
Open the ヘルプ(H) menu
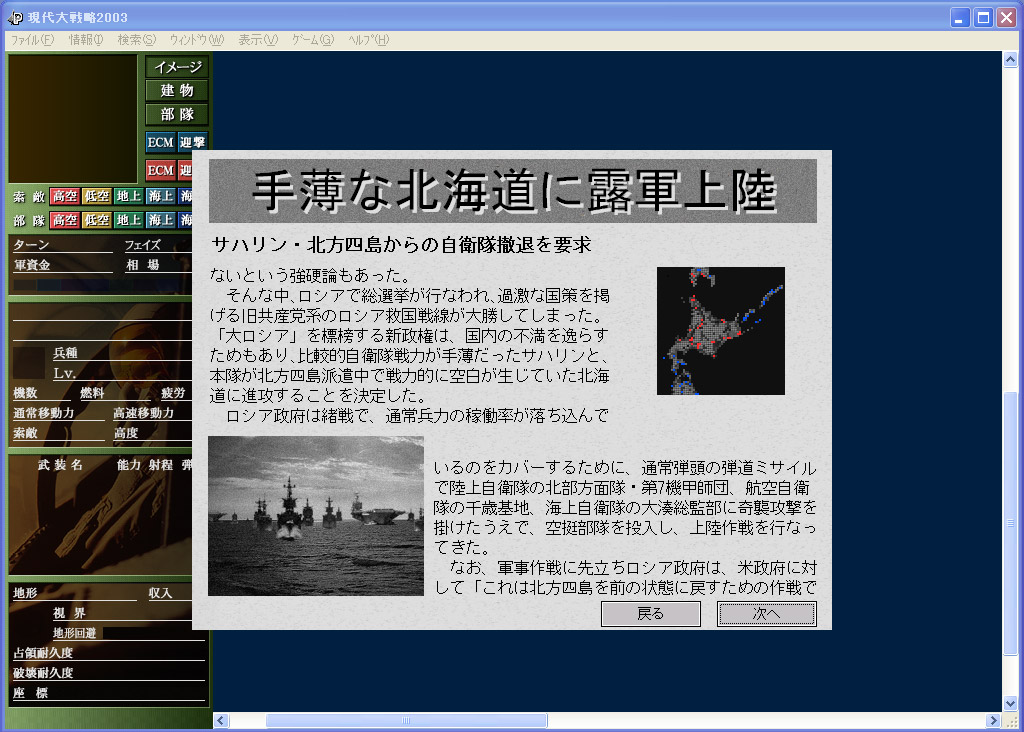point(368,40)
